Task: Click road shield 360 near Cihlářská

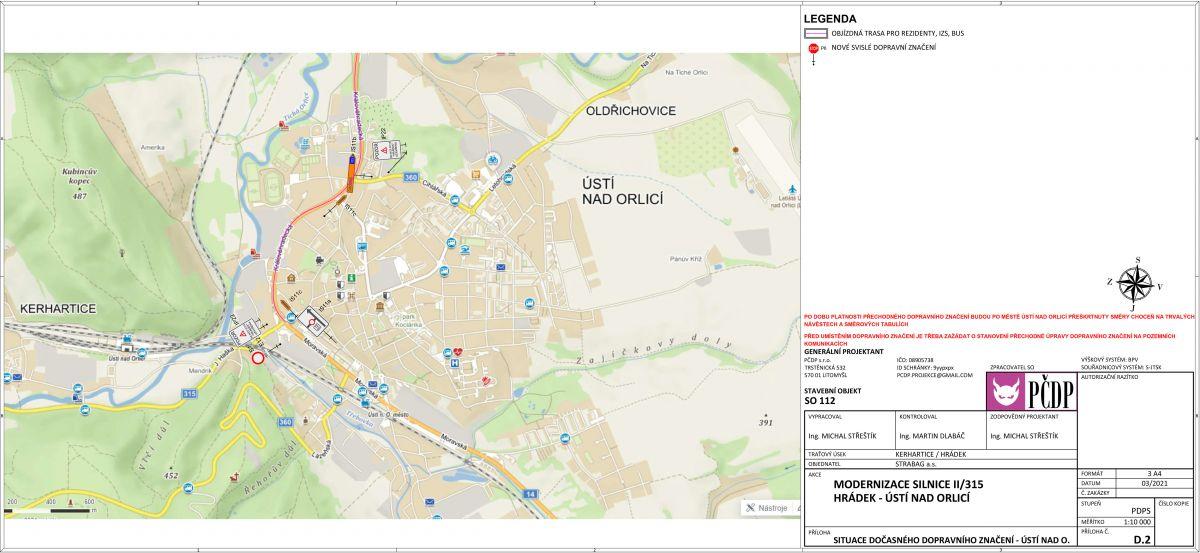Action: [x=410, y=177]
